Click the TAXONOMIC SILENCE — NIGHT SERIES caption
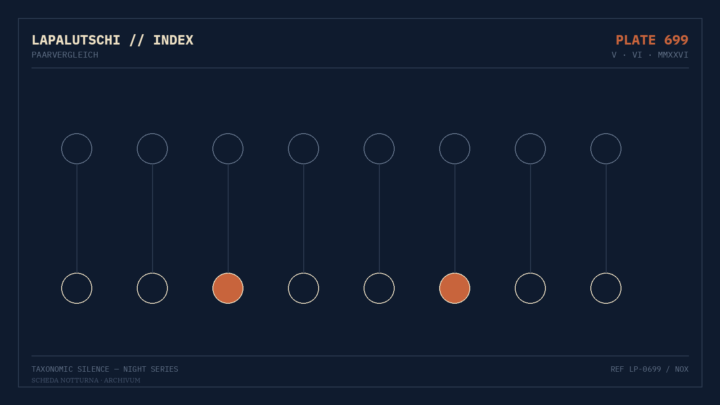720x405 pixels. (x=105, y=369)
